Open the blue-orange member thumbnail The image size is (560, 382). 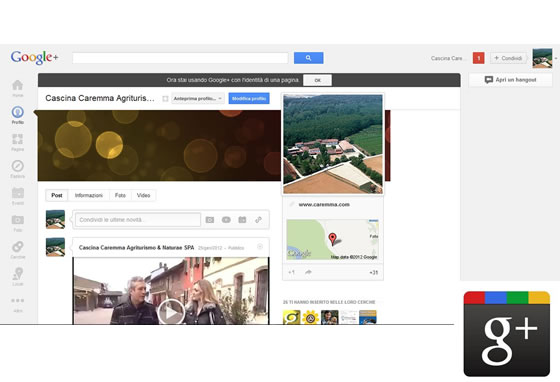click(368, 317)
